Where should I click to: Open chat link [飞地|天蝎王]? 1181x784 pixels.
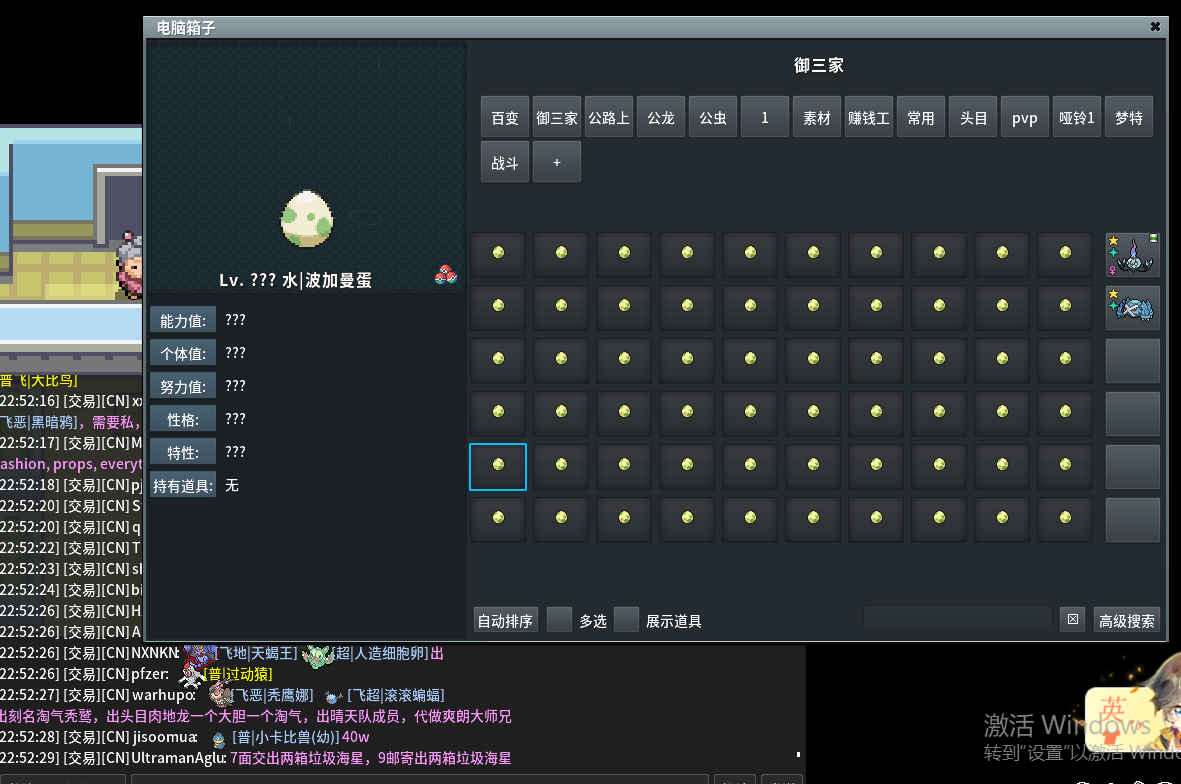[x=257, y=653]
